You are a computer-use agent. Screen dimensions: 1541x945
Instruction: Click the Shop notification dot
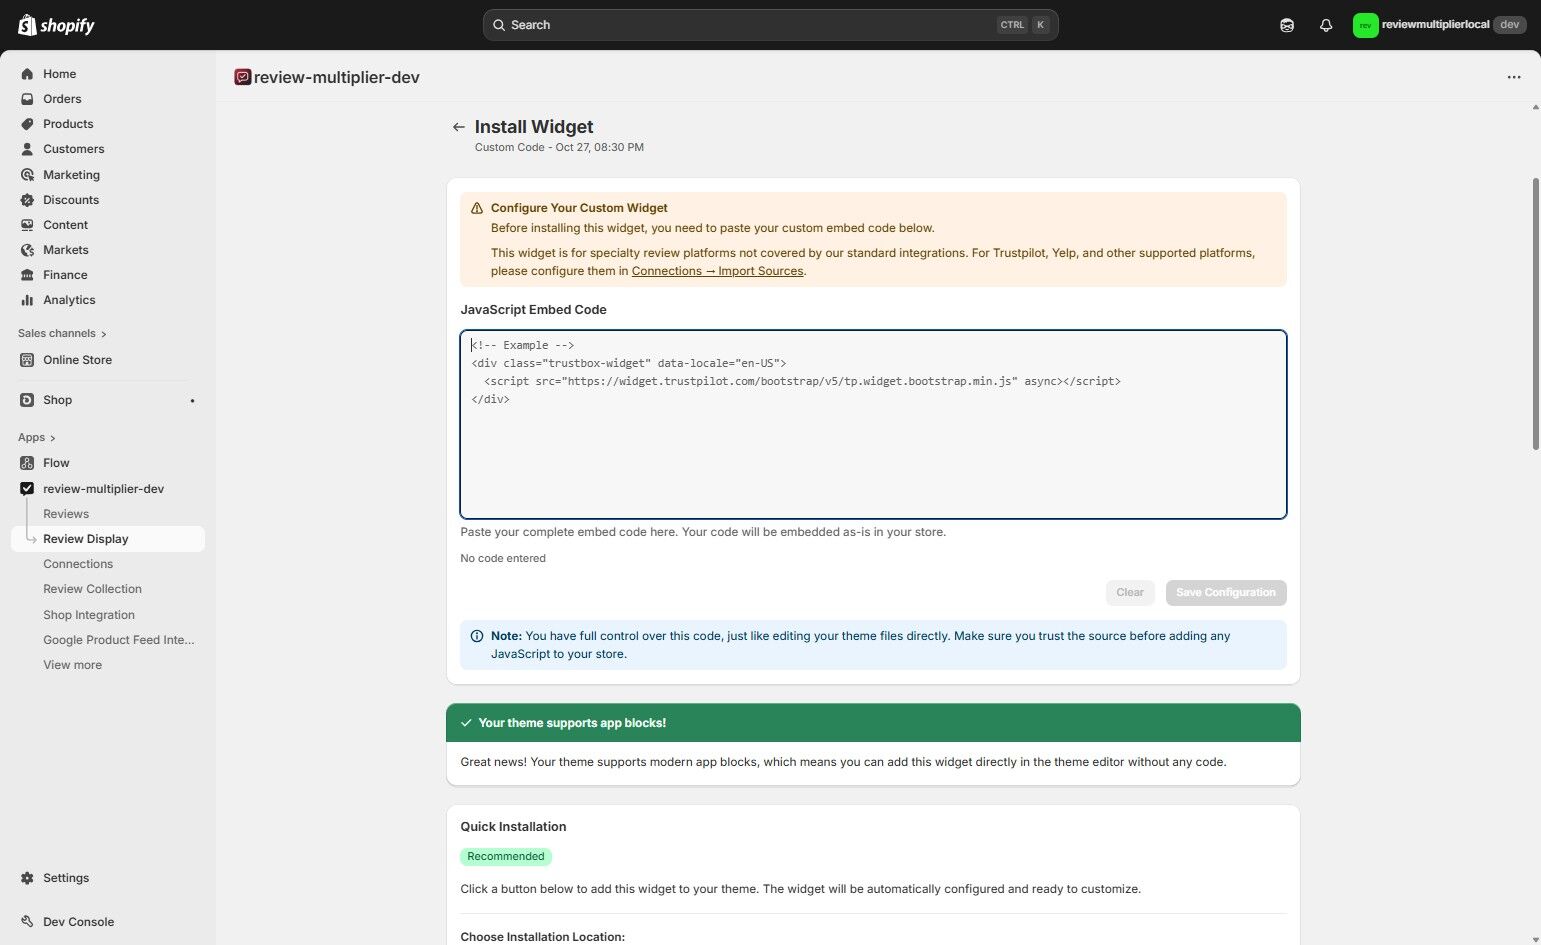coord(192,401)
